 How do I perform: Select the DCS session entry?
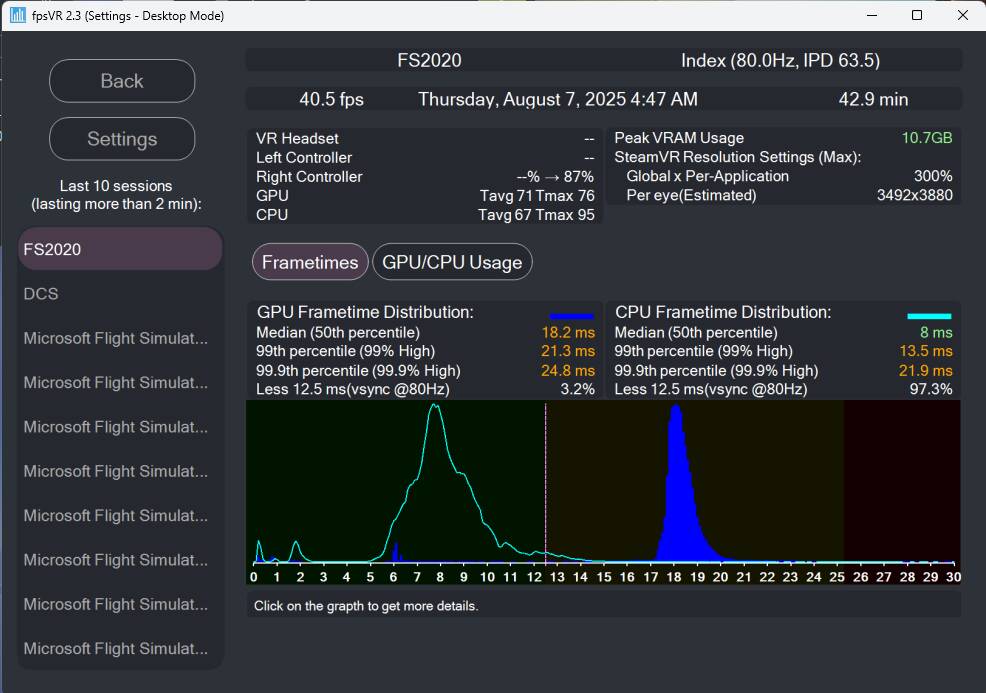click(120, 294)
